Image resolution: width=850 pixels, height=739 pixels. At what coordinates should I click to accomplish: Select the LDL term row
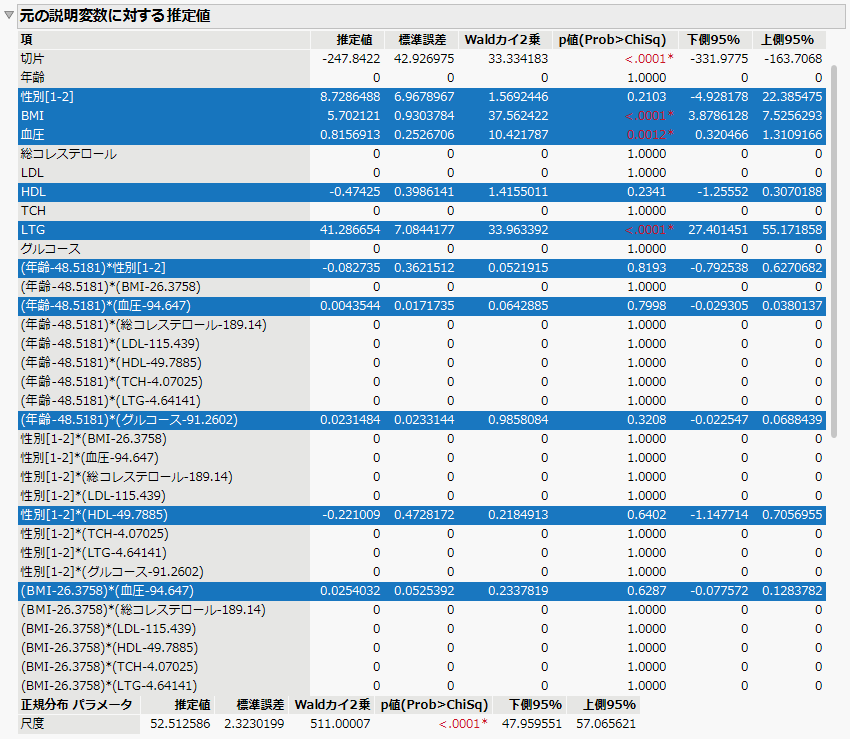[422, 172]
